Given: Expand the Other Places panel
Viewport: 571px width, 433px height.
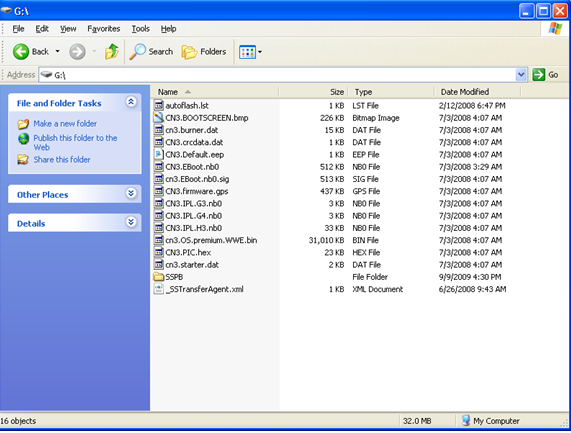Looking at the screenshot, I should 131,193.
